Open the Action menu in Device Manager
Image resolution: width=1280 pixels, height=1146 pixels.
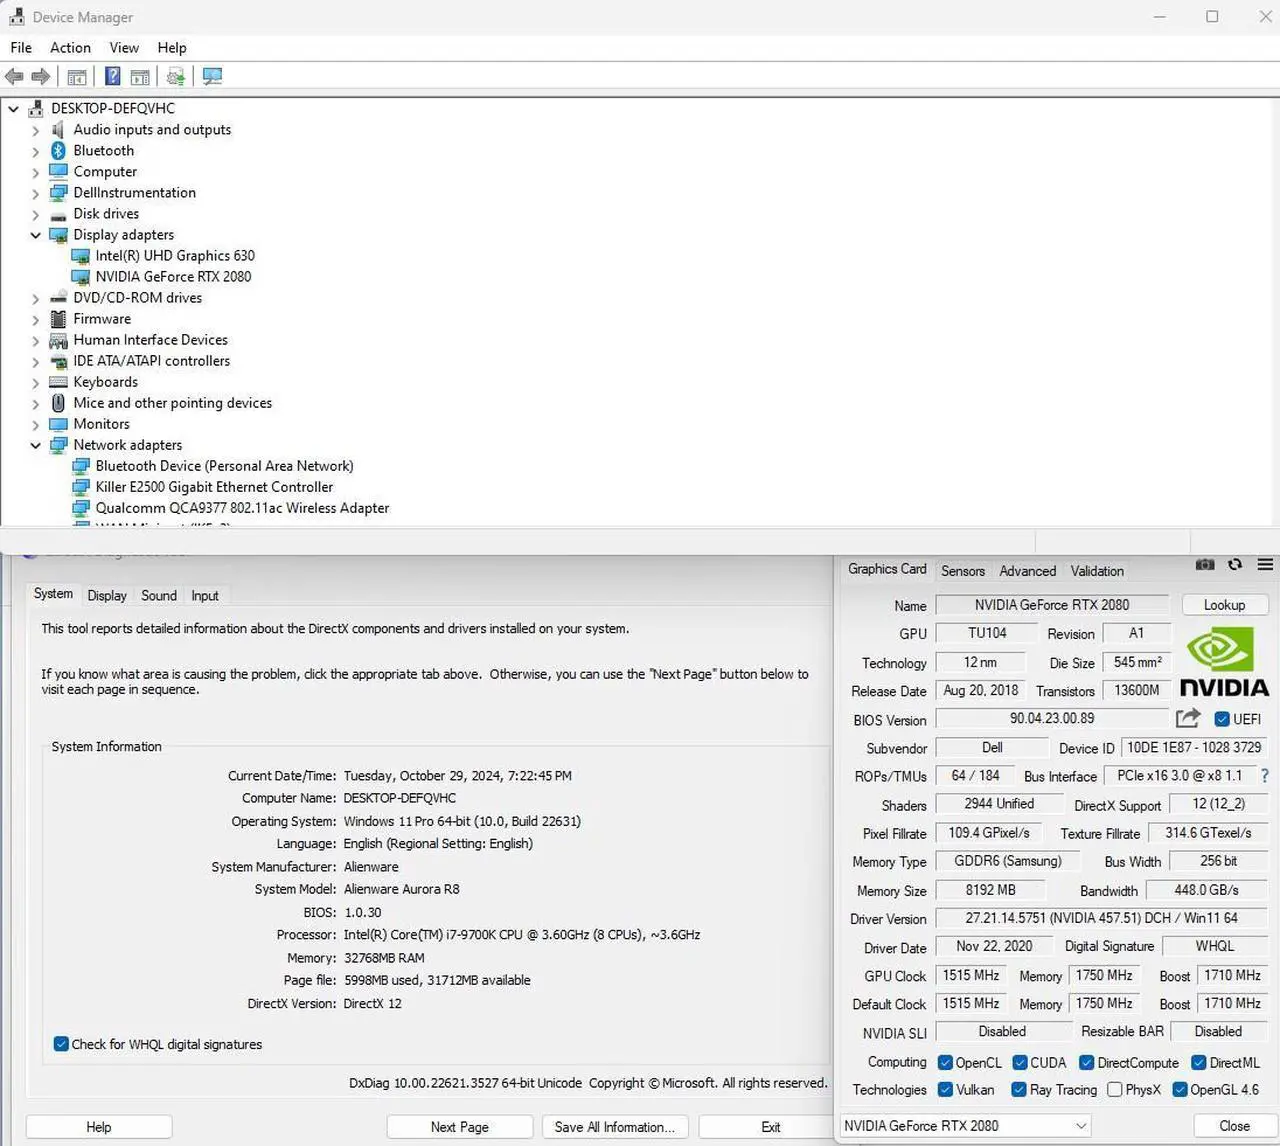tap(70, 47)
